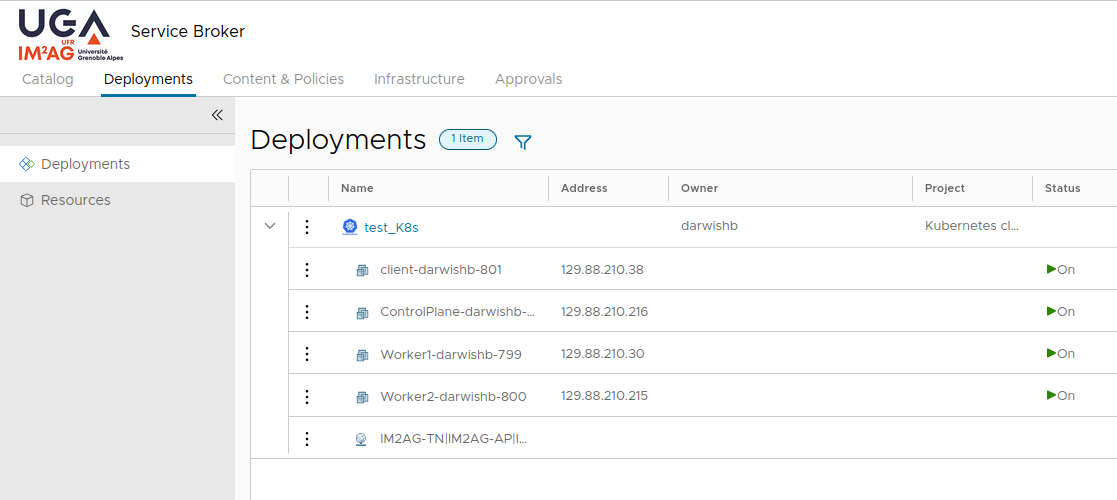Screen dimensions: 1117x500
Task: Open three-dot menu for Worker1-darwishb-799
Action: [x=307, y=354]
